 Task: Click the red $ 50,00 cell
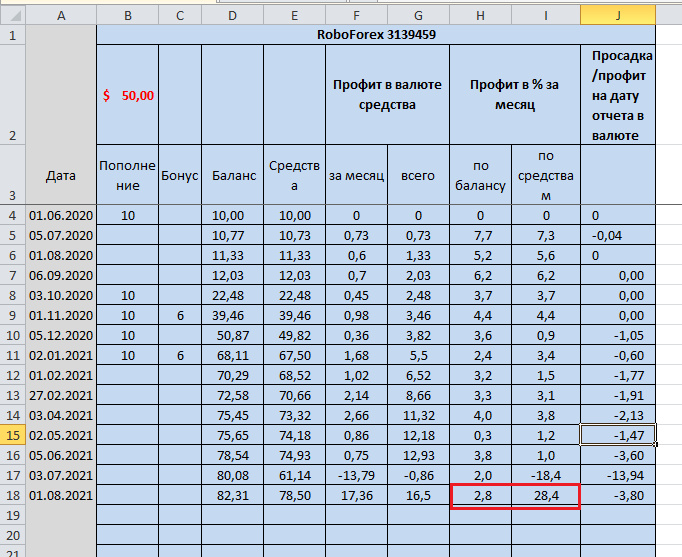pyautogui.click(x=127, y=95)
